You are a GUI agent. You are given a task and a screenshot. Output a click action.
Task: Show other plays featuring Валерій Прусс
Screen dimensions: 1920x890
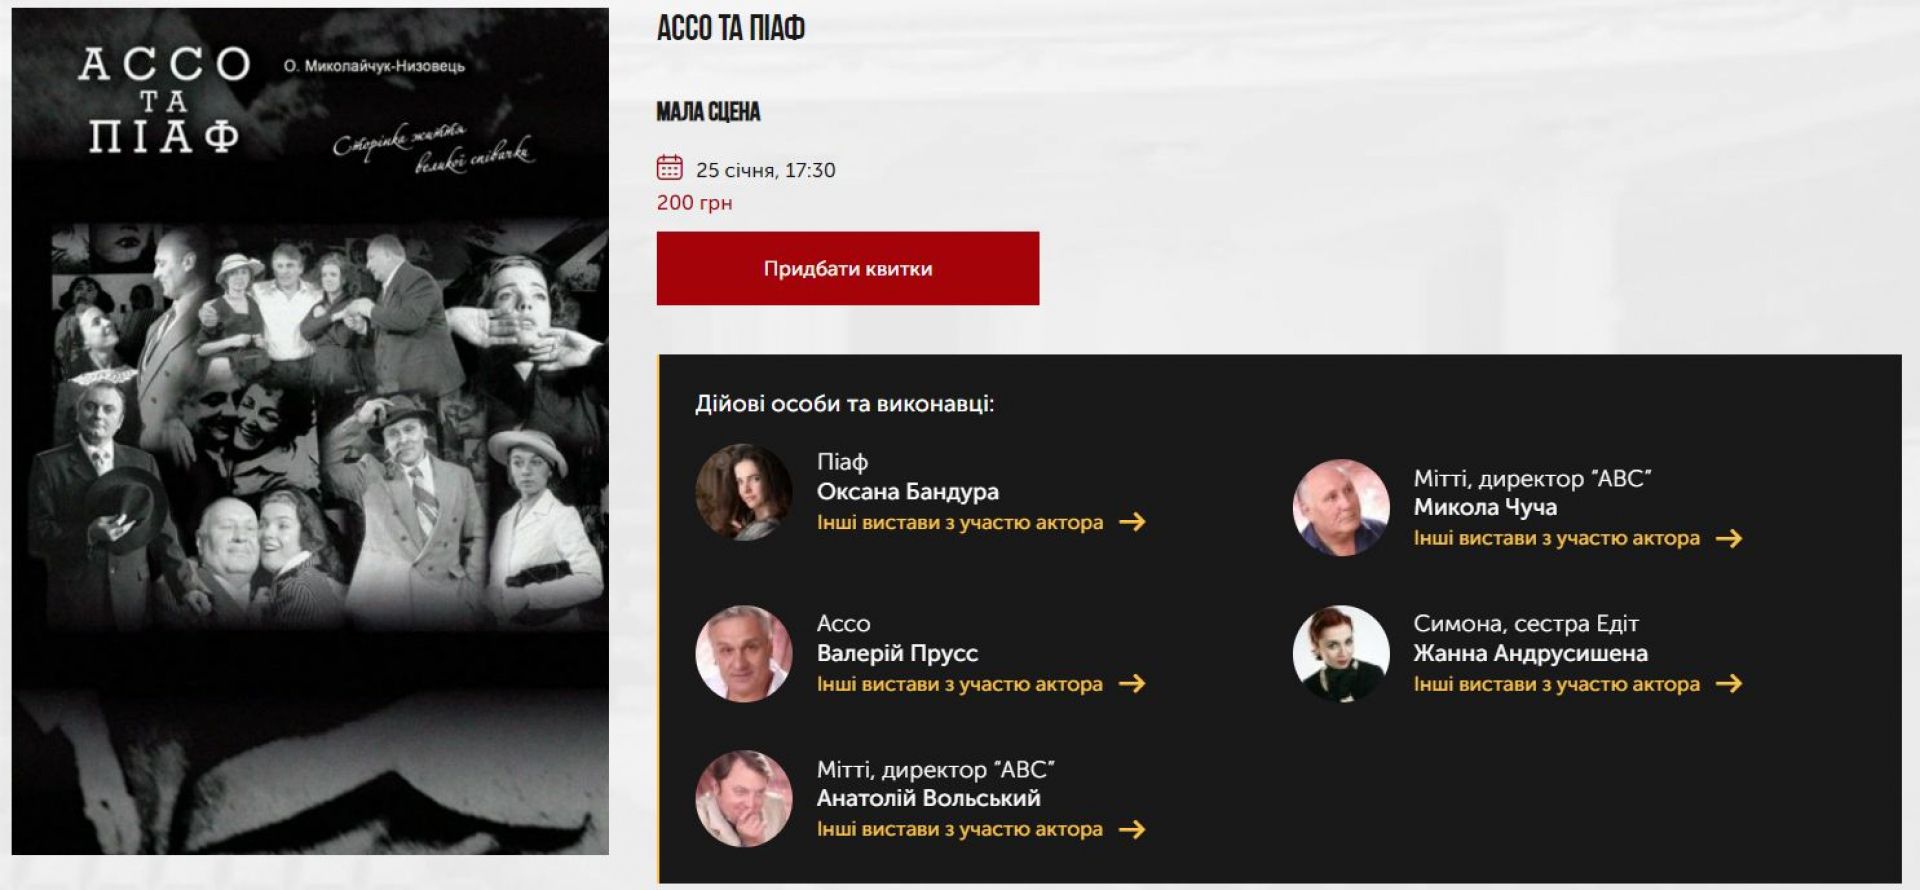(x=960, y=684)
